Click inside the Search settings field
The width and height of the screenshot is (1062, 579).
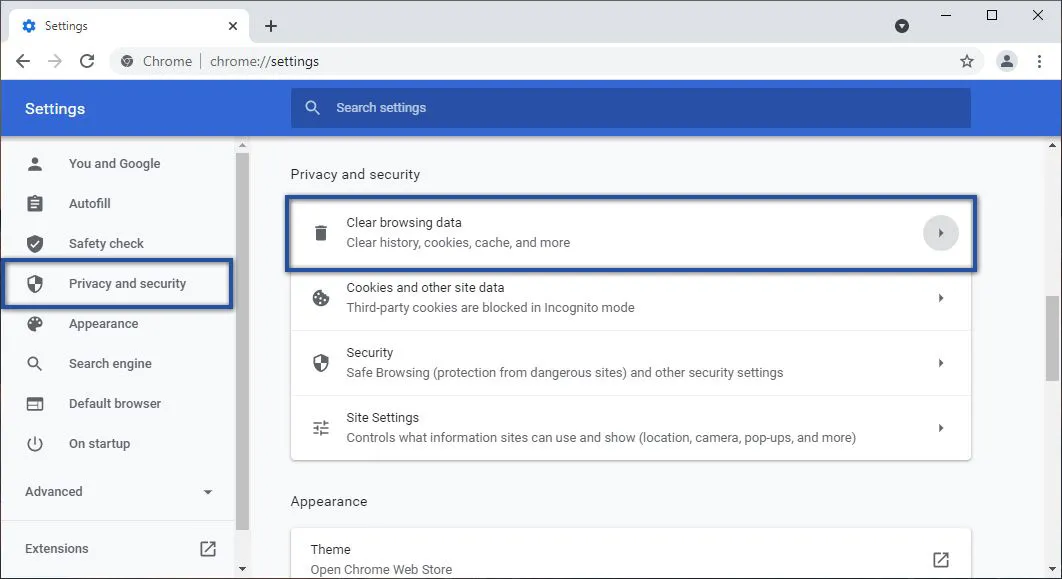[630, 108]
